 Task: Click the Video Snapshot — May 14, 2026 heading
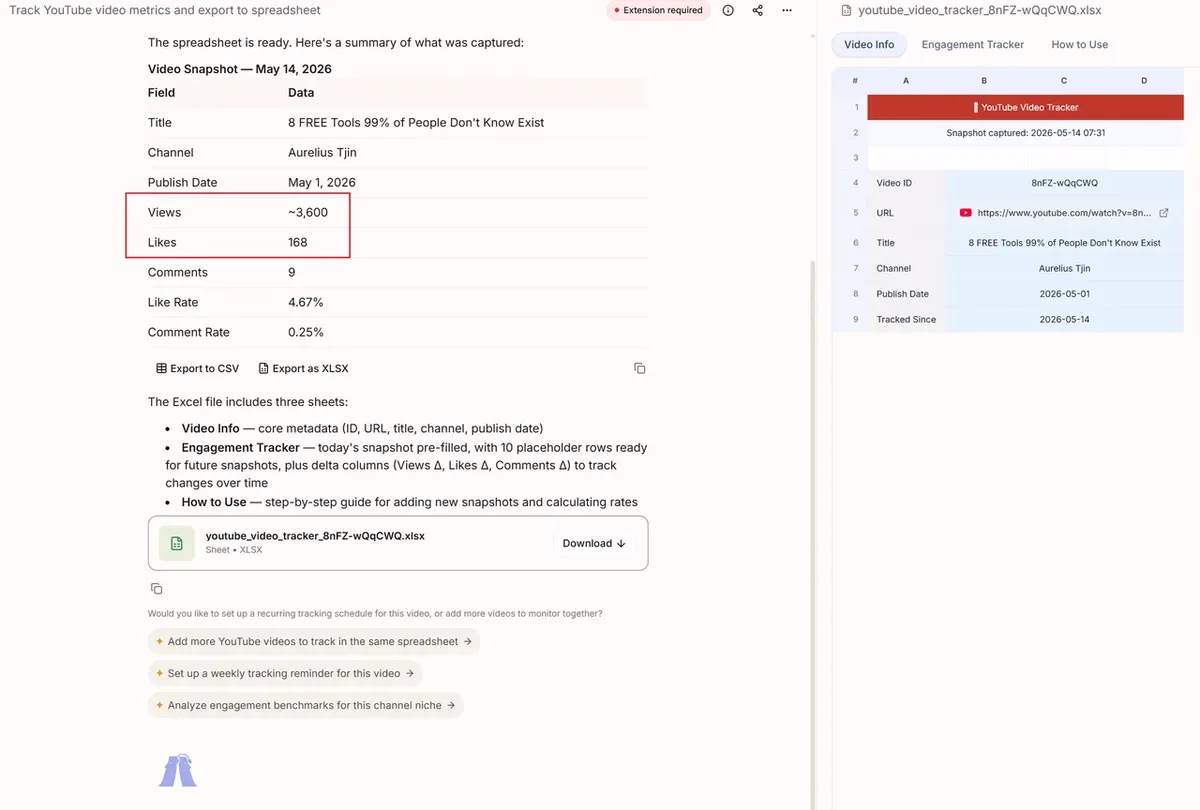240,69
